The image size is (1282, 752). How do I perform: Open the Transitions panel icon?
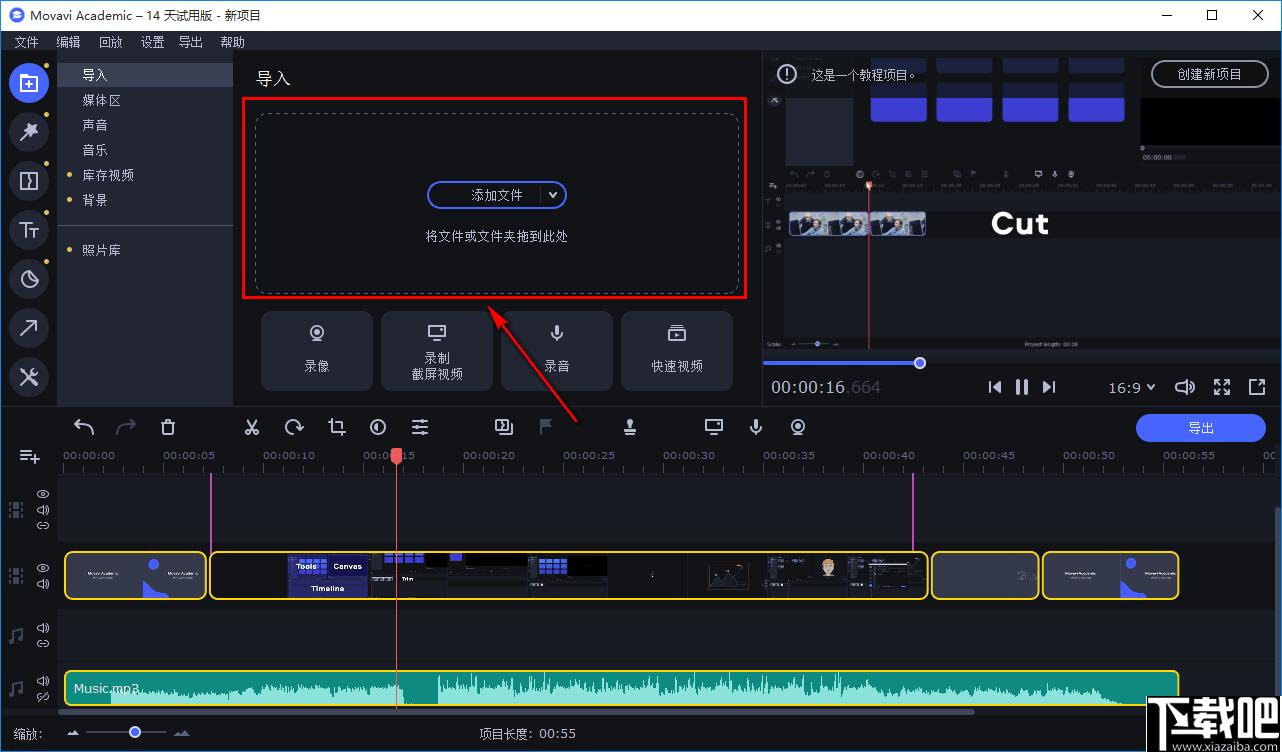29,181
